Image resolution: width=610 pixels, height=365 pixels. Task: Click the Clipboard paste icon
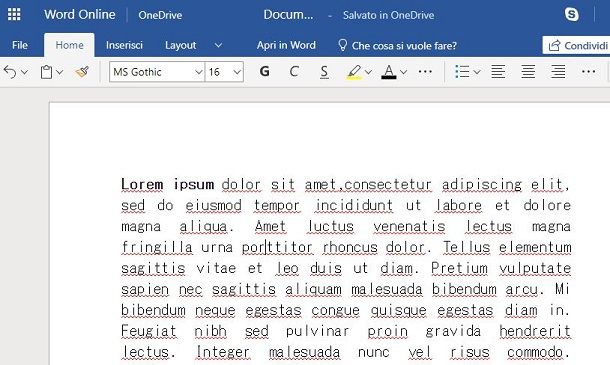point(47,72)
